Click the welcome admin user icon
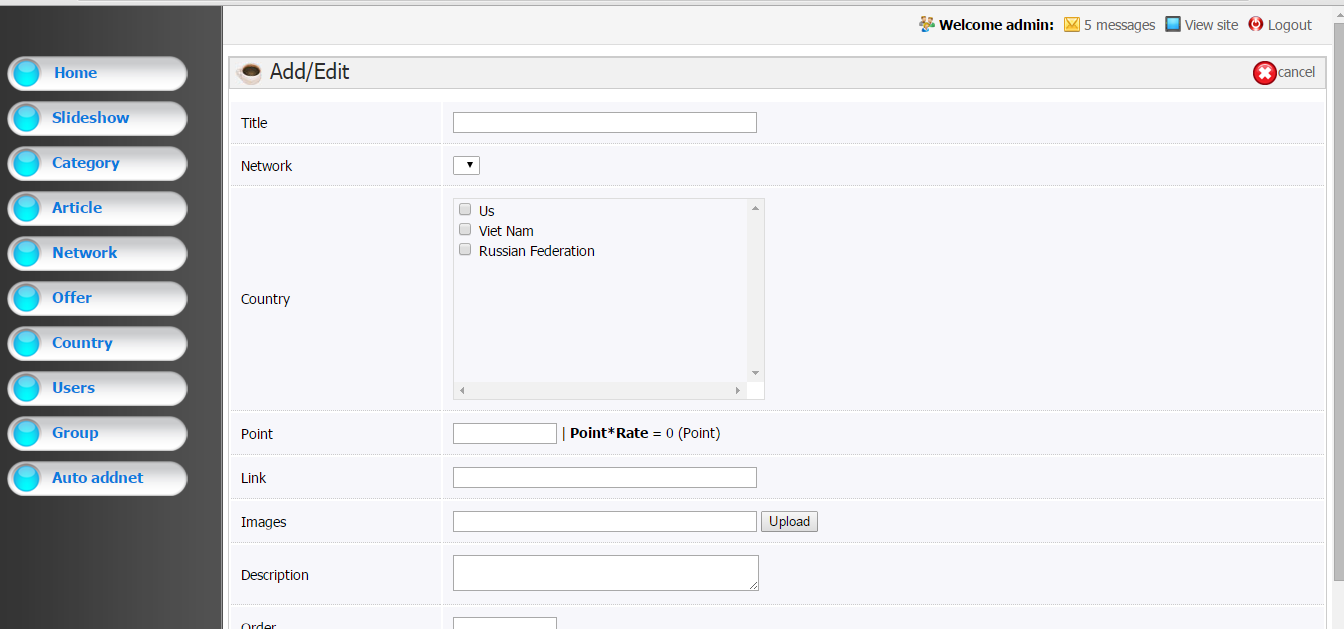The width and height of the screenshot is (1344, 629). point(927,25)
